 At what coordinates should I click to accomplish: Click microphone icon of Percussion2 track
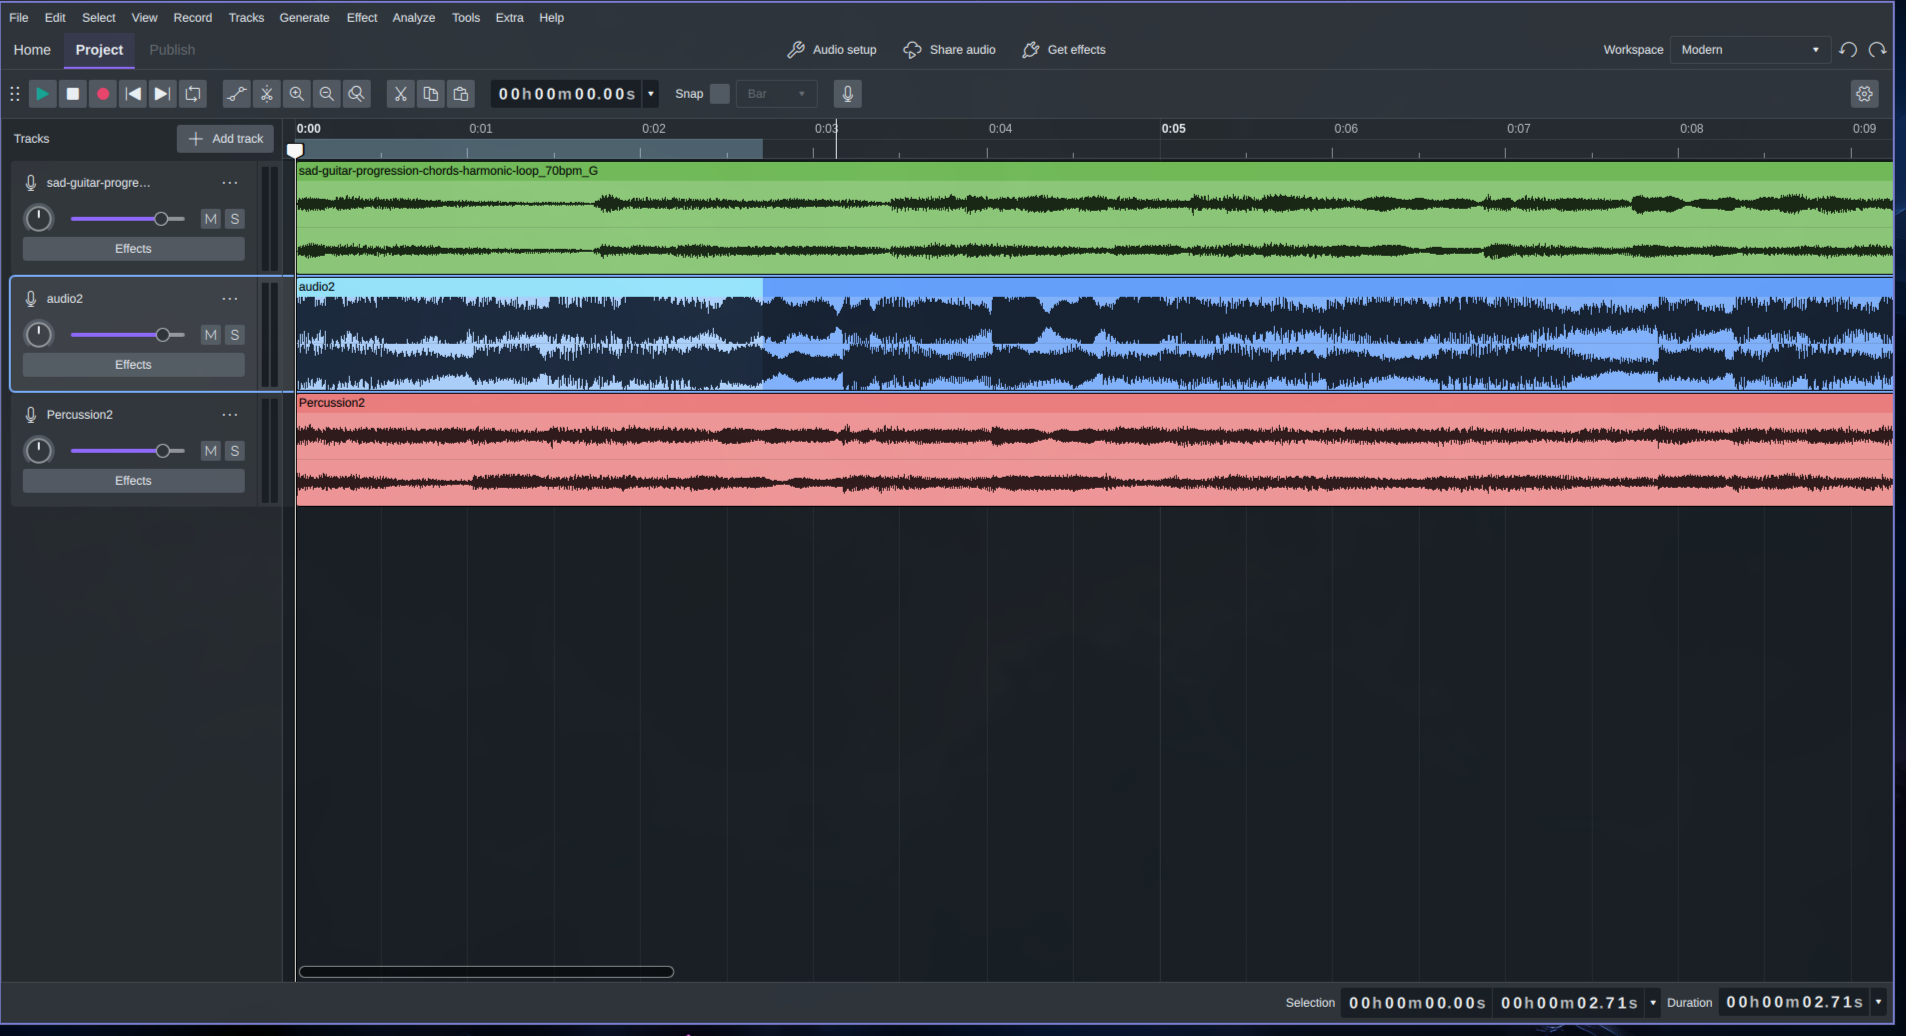(x=31, y=415)
